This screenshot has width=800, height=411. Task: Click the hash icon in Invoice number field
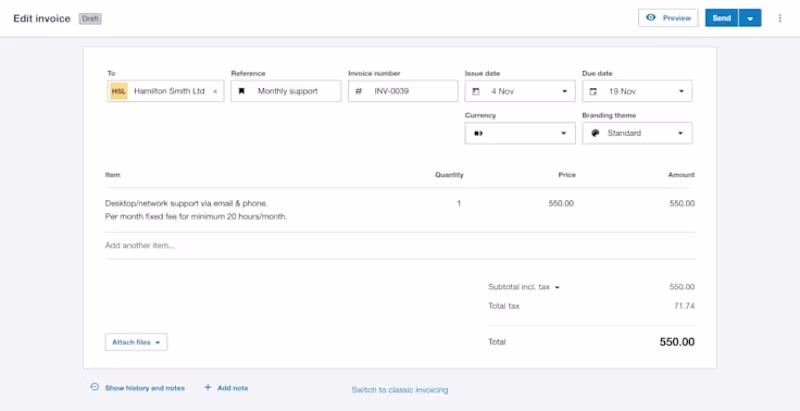[358, 91]
